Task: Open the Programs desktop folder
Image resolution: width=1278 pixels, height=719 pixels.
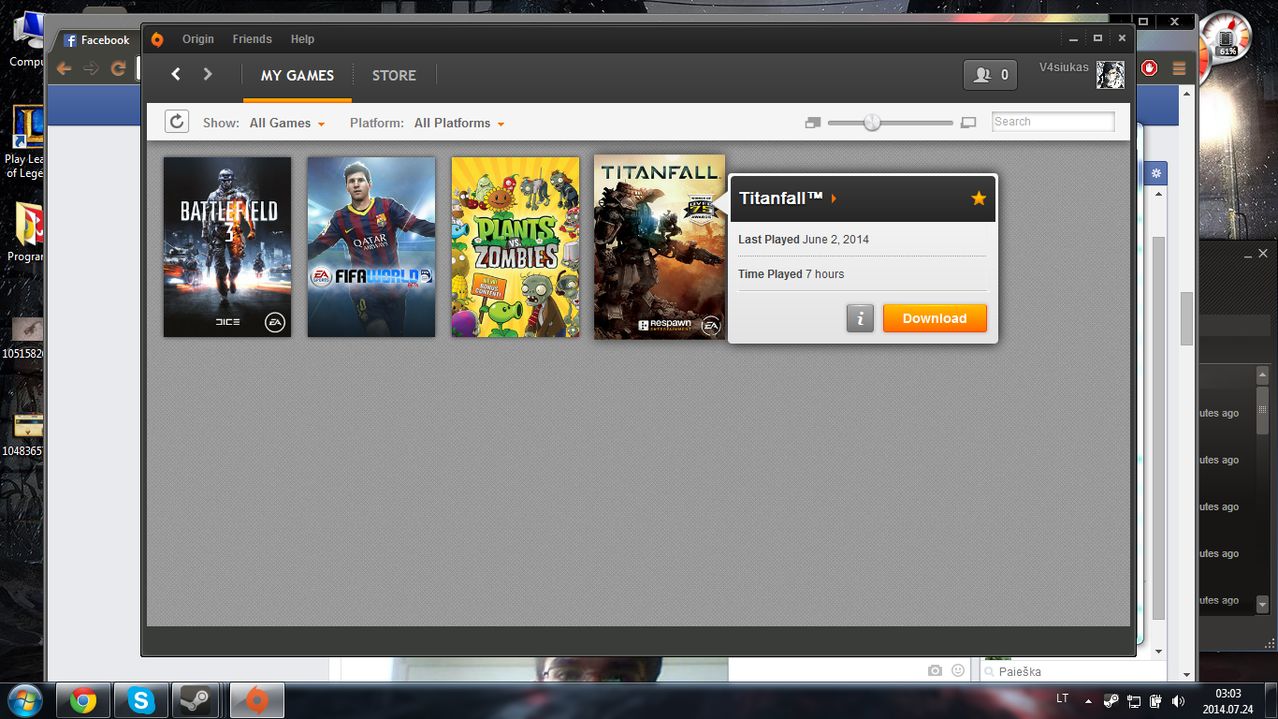Action: (x=27, y=232)
